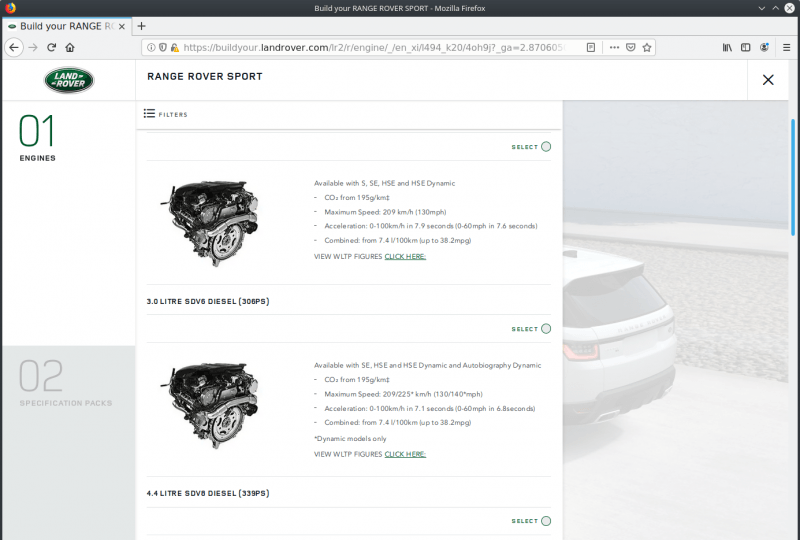Click RANGE ROVER SPORT title
The height and width of the screenshot is (540, 800).
coord(205,77)
